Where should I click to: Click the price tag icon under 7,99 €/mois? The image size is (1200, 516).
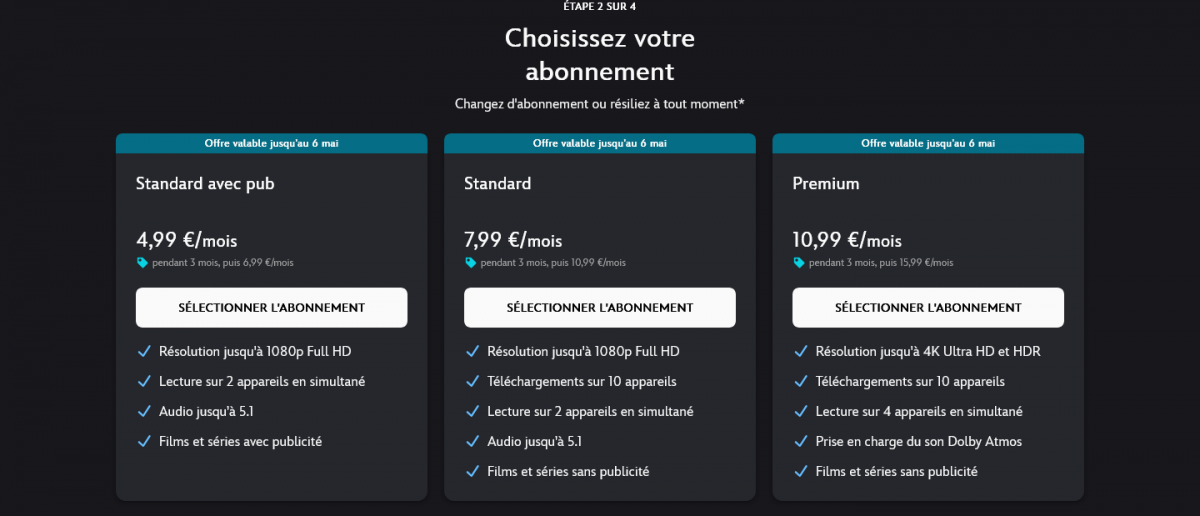tap(470, 263)
